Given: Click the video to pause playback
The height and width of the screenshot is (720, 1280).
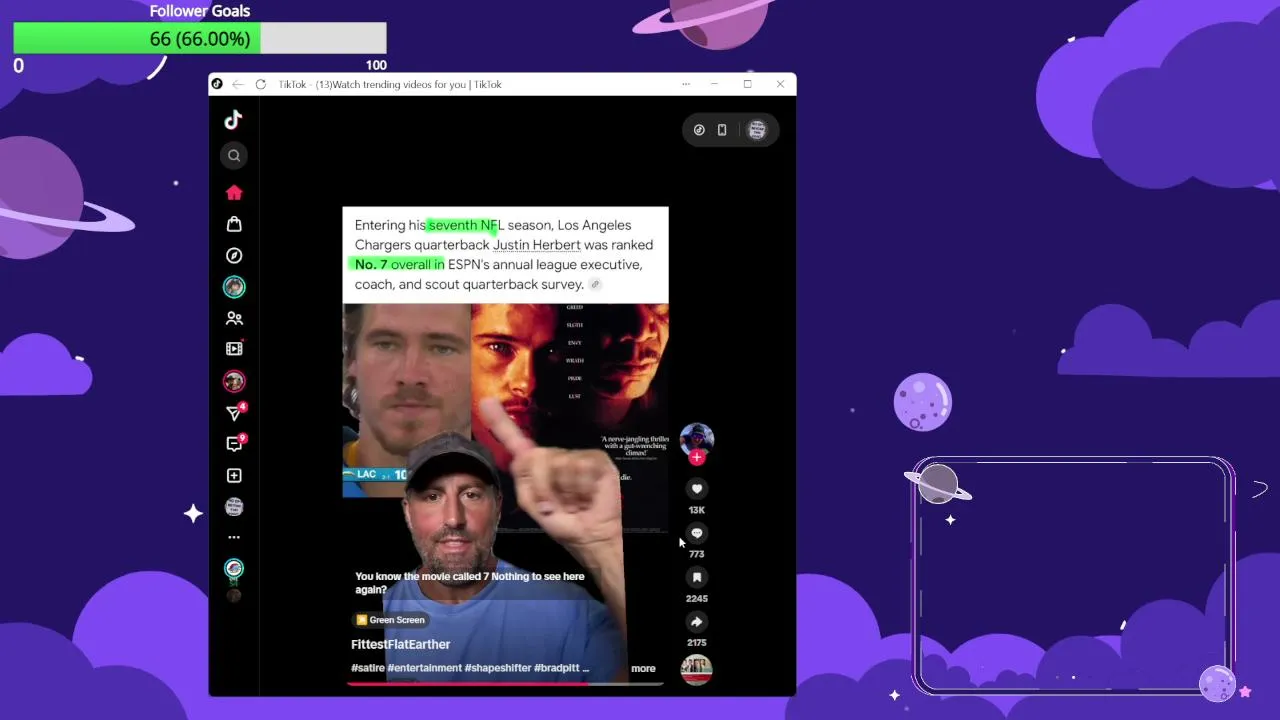Looking at the screenshot, I should point(505,445).
